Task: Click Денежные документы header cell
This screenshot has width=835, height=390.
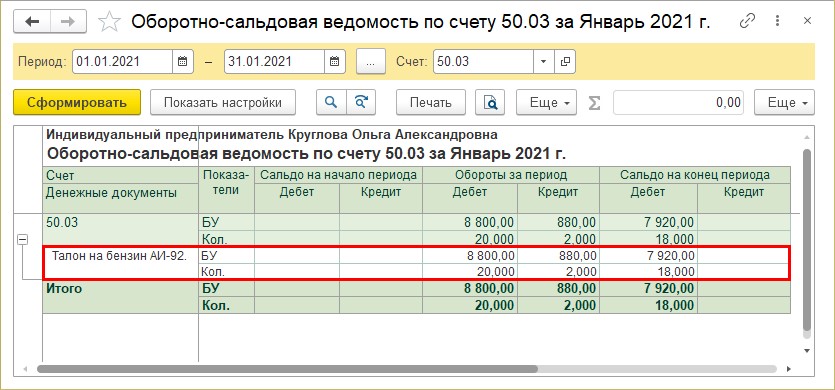Action: tap(120, 198)
